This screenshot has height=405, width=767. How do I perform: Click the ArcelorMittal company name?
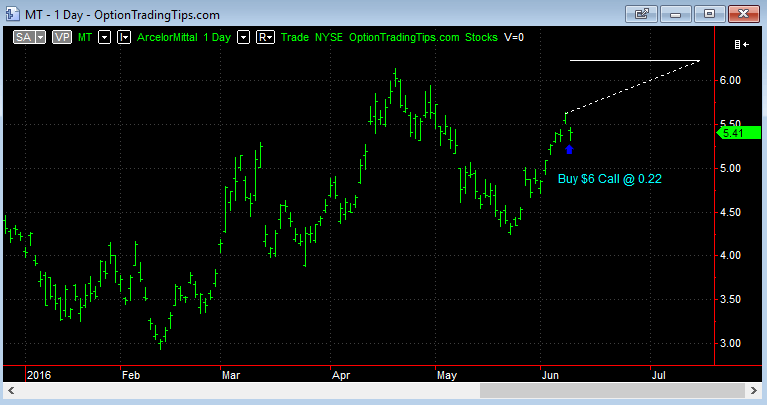(x=167, y=37)
